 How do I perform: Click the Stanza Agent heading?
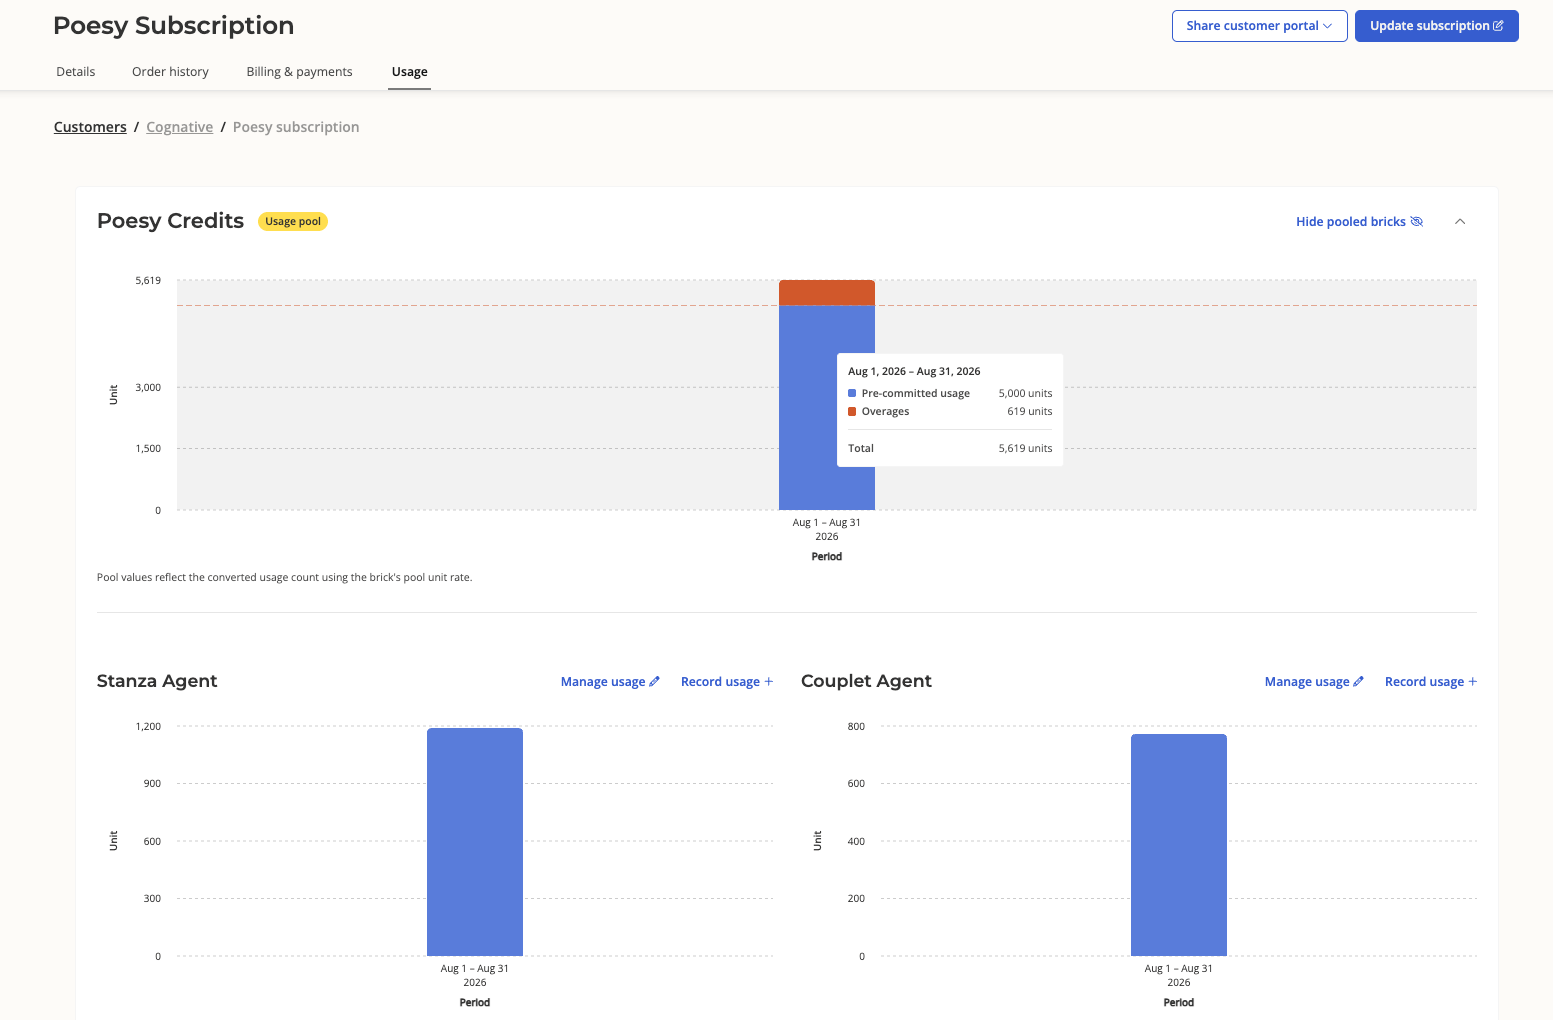click(157, 681)
